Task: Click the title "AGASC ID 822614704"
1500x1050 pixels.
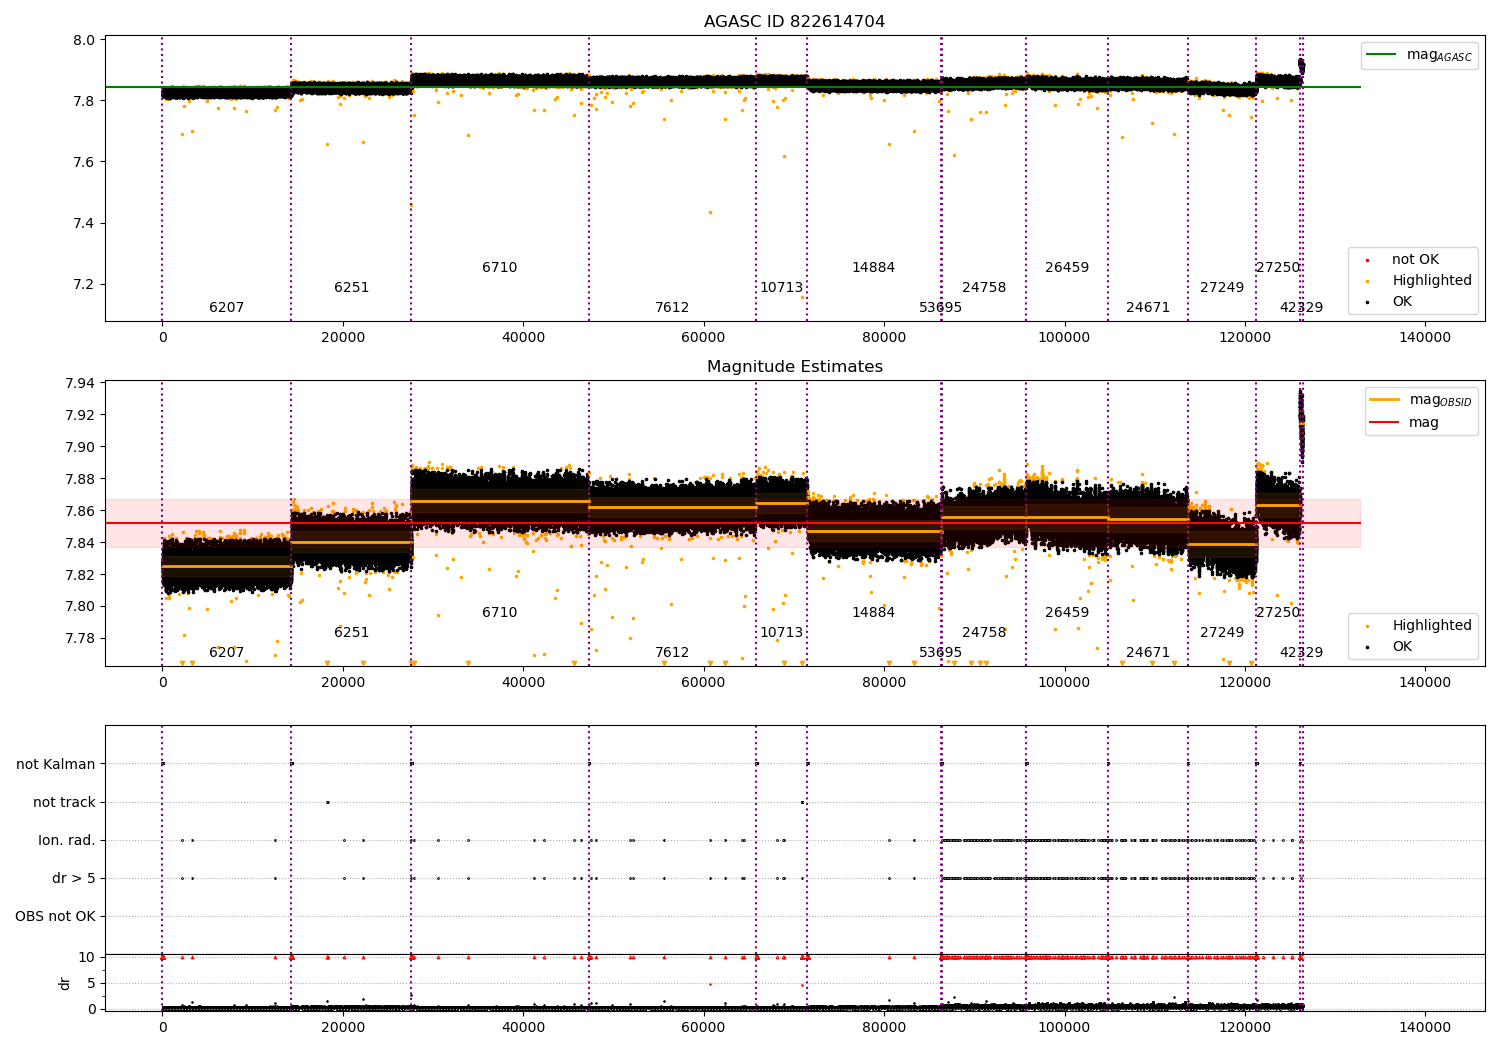Action: 794,22
